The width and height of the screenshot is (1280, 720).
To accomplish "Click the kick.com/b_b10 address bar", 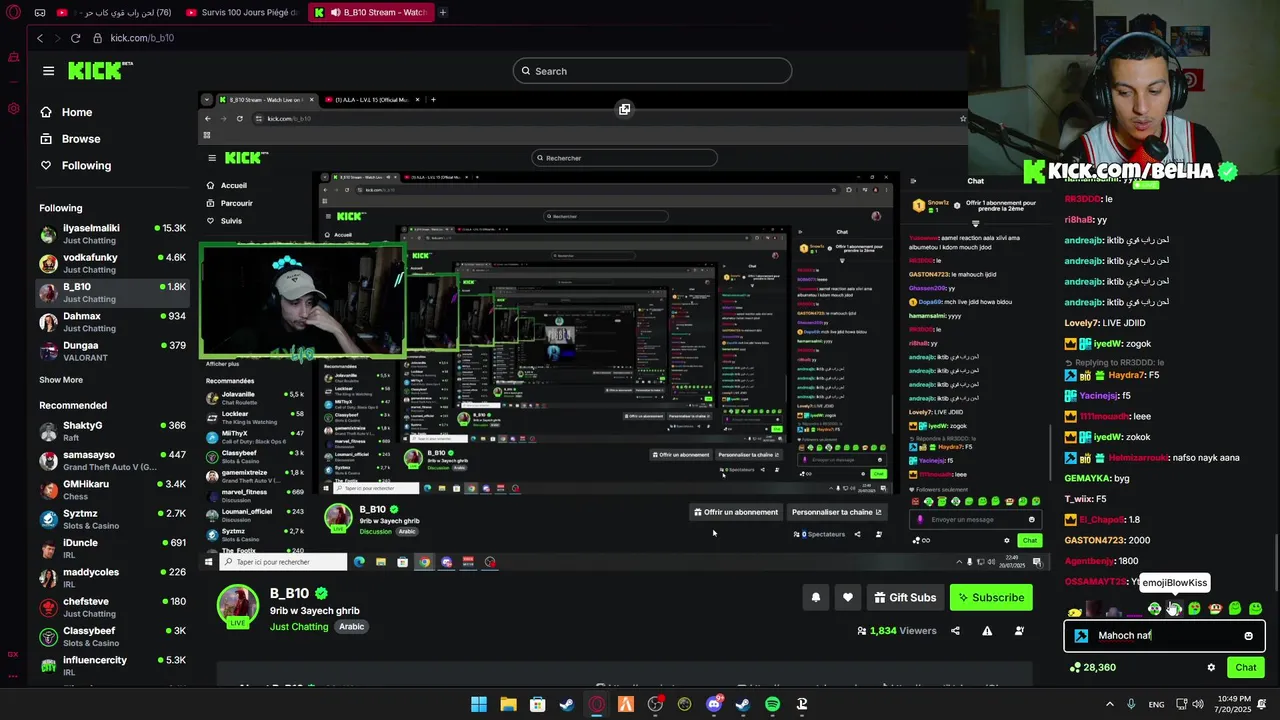I will point(142,38).
